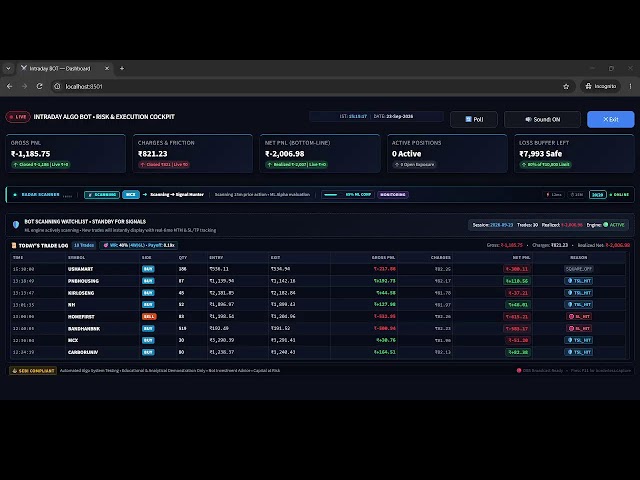Screen dimensions: 640x480
Task: Click the shield icon beside Bot Scanning Watchlist
Action: tap(16, 224)
